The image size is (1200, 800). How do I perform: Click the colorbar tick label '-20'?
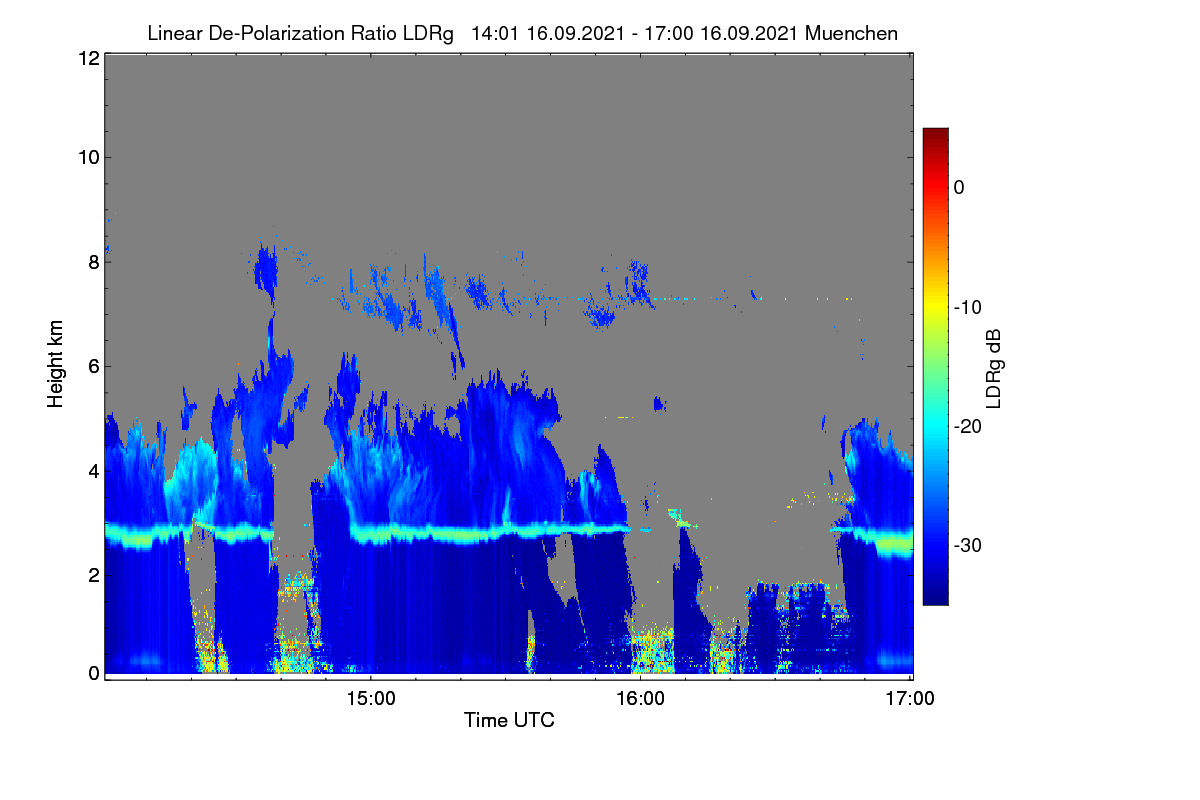point(967,426)
